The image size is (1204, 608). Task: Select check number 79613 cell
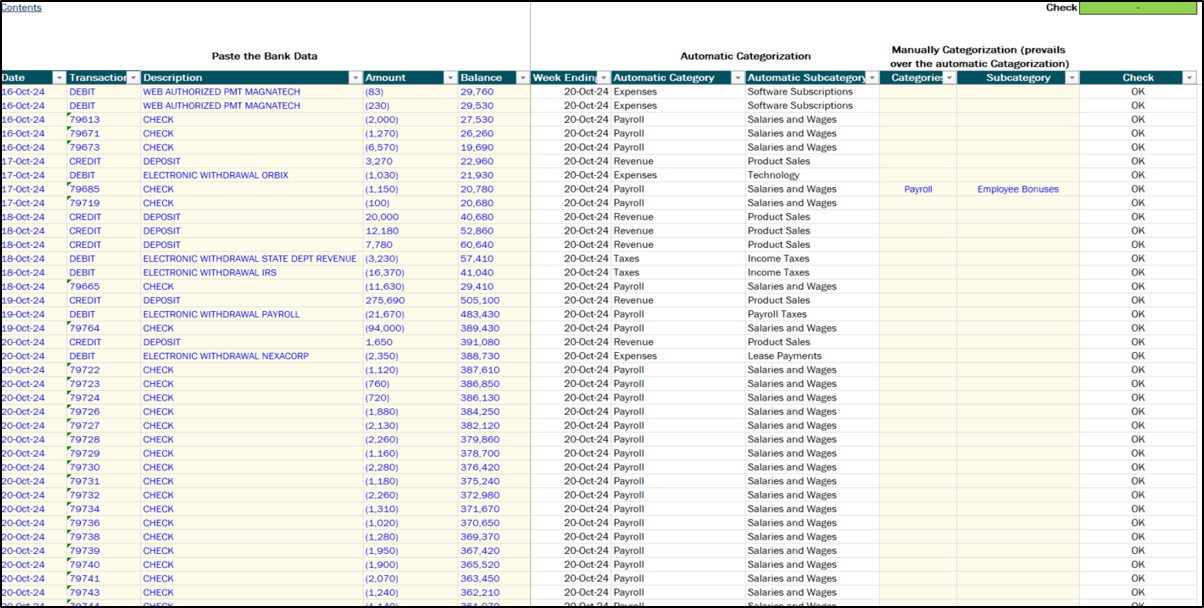tap(102, 120)
